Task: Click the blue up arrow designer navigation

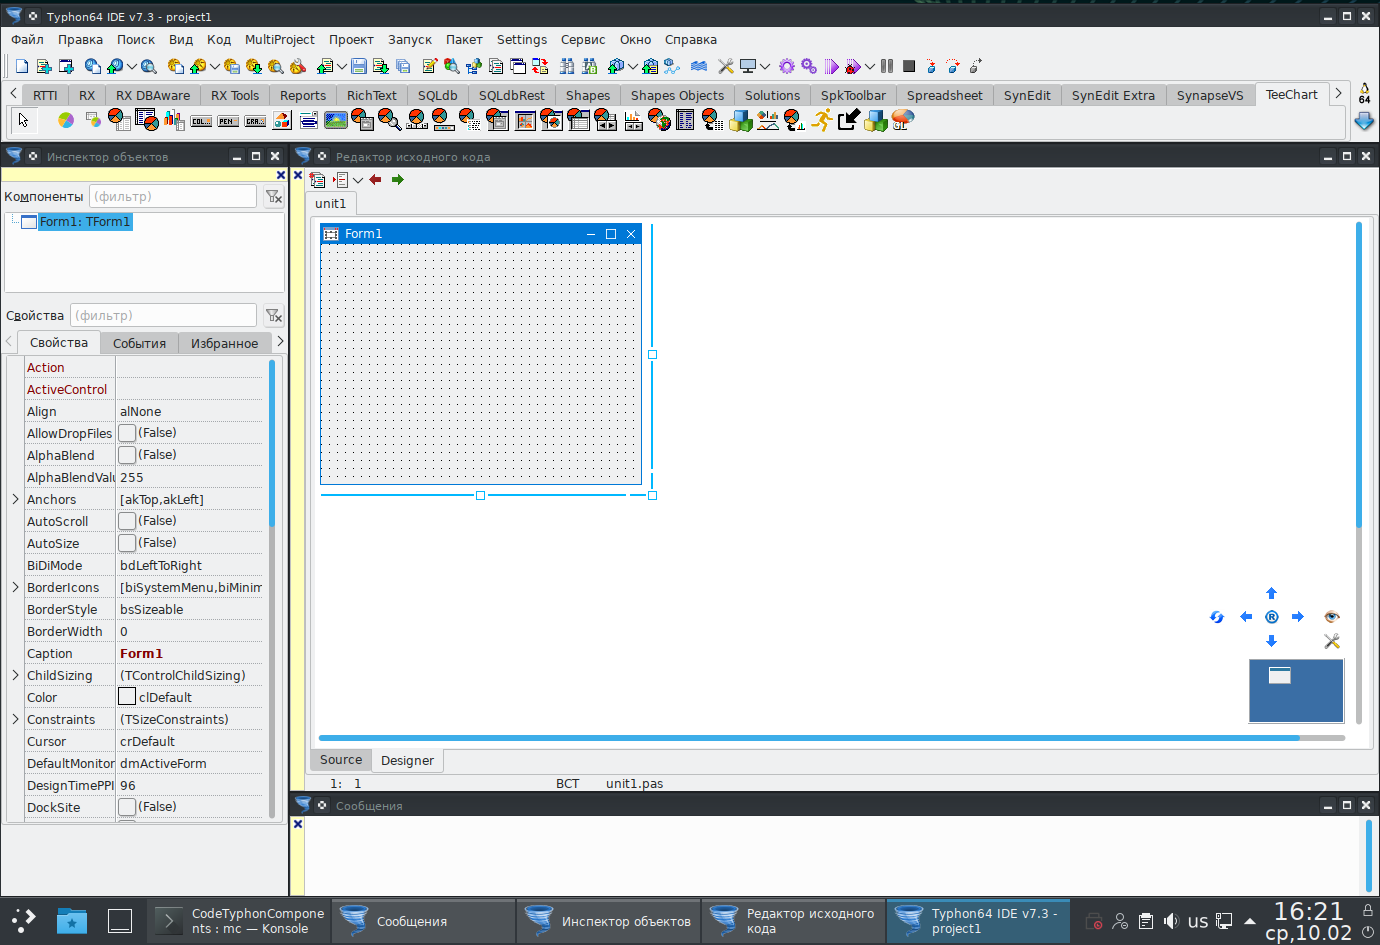Action: (1272, 593)
